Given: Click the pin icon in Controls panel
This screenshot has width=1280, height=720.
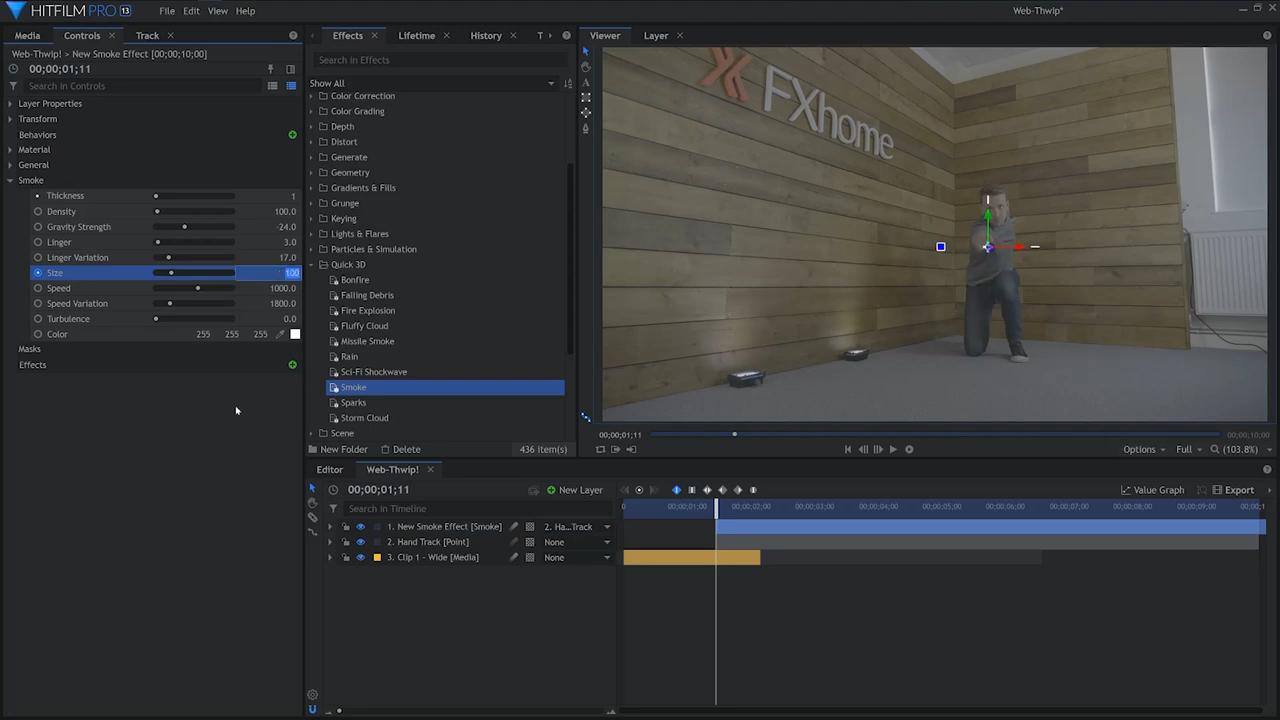Looking at the screenshot, I should pos(270,69).
